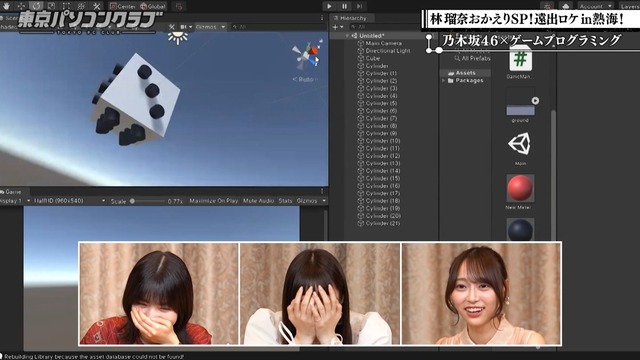640x360 pixels.
Task: Toggle the Scene view Gizmos button
Action: click(x=207, y=27)
